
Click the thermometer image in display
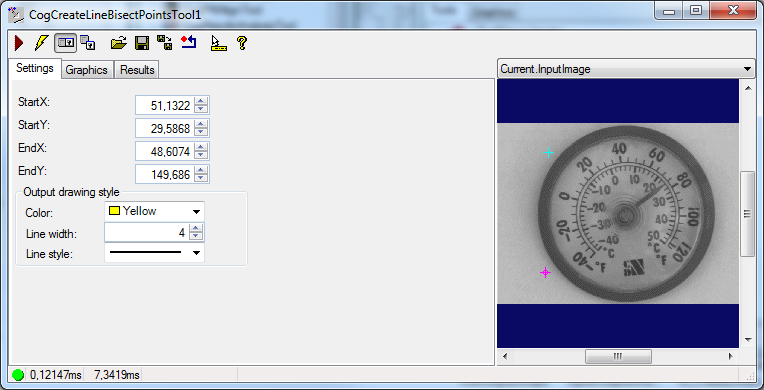click(x=618, y=214)
